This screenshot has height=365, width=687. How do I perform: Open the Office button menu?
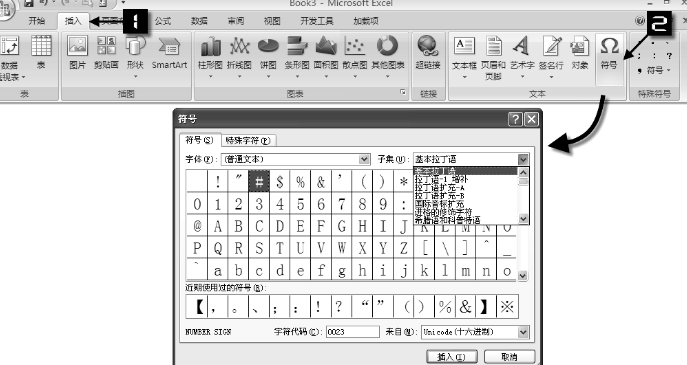tap(6, 10)
